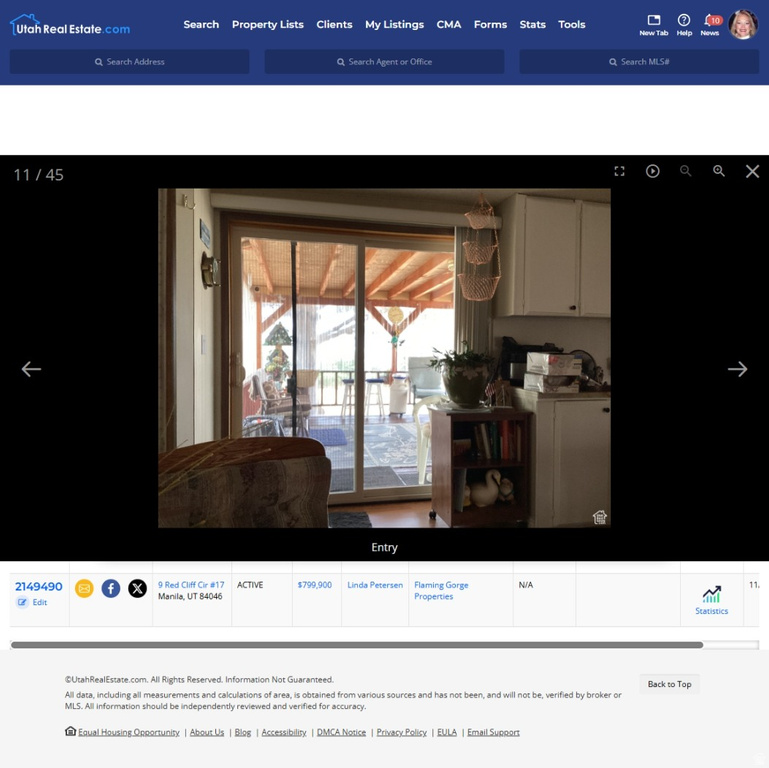Image resolution: width=769 pixels, height=768 pixels.
Task: Open MLS listing 2149490
Action: pos(38,587)
